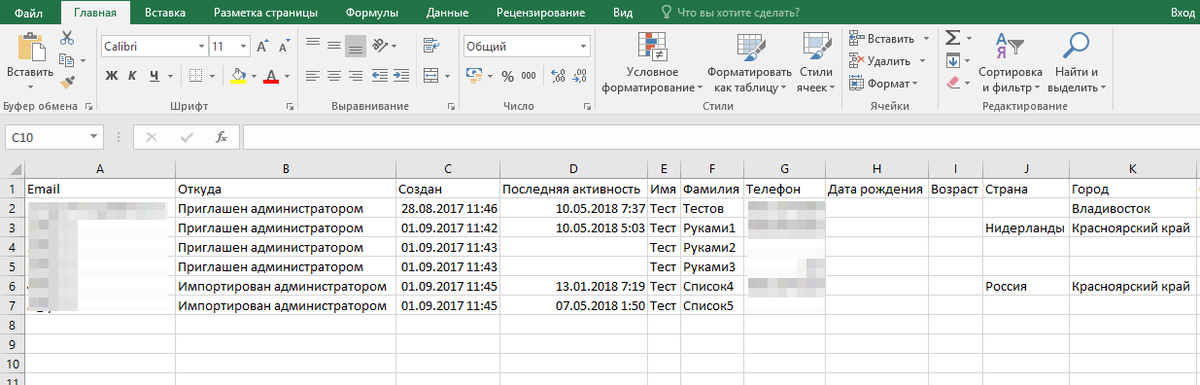Click the Insert Function fx icon

pyautogui.click(x=222, y=137)
